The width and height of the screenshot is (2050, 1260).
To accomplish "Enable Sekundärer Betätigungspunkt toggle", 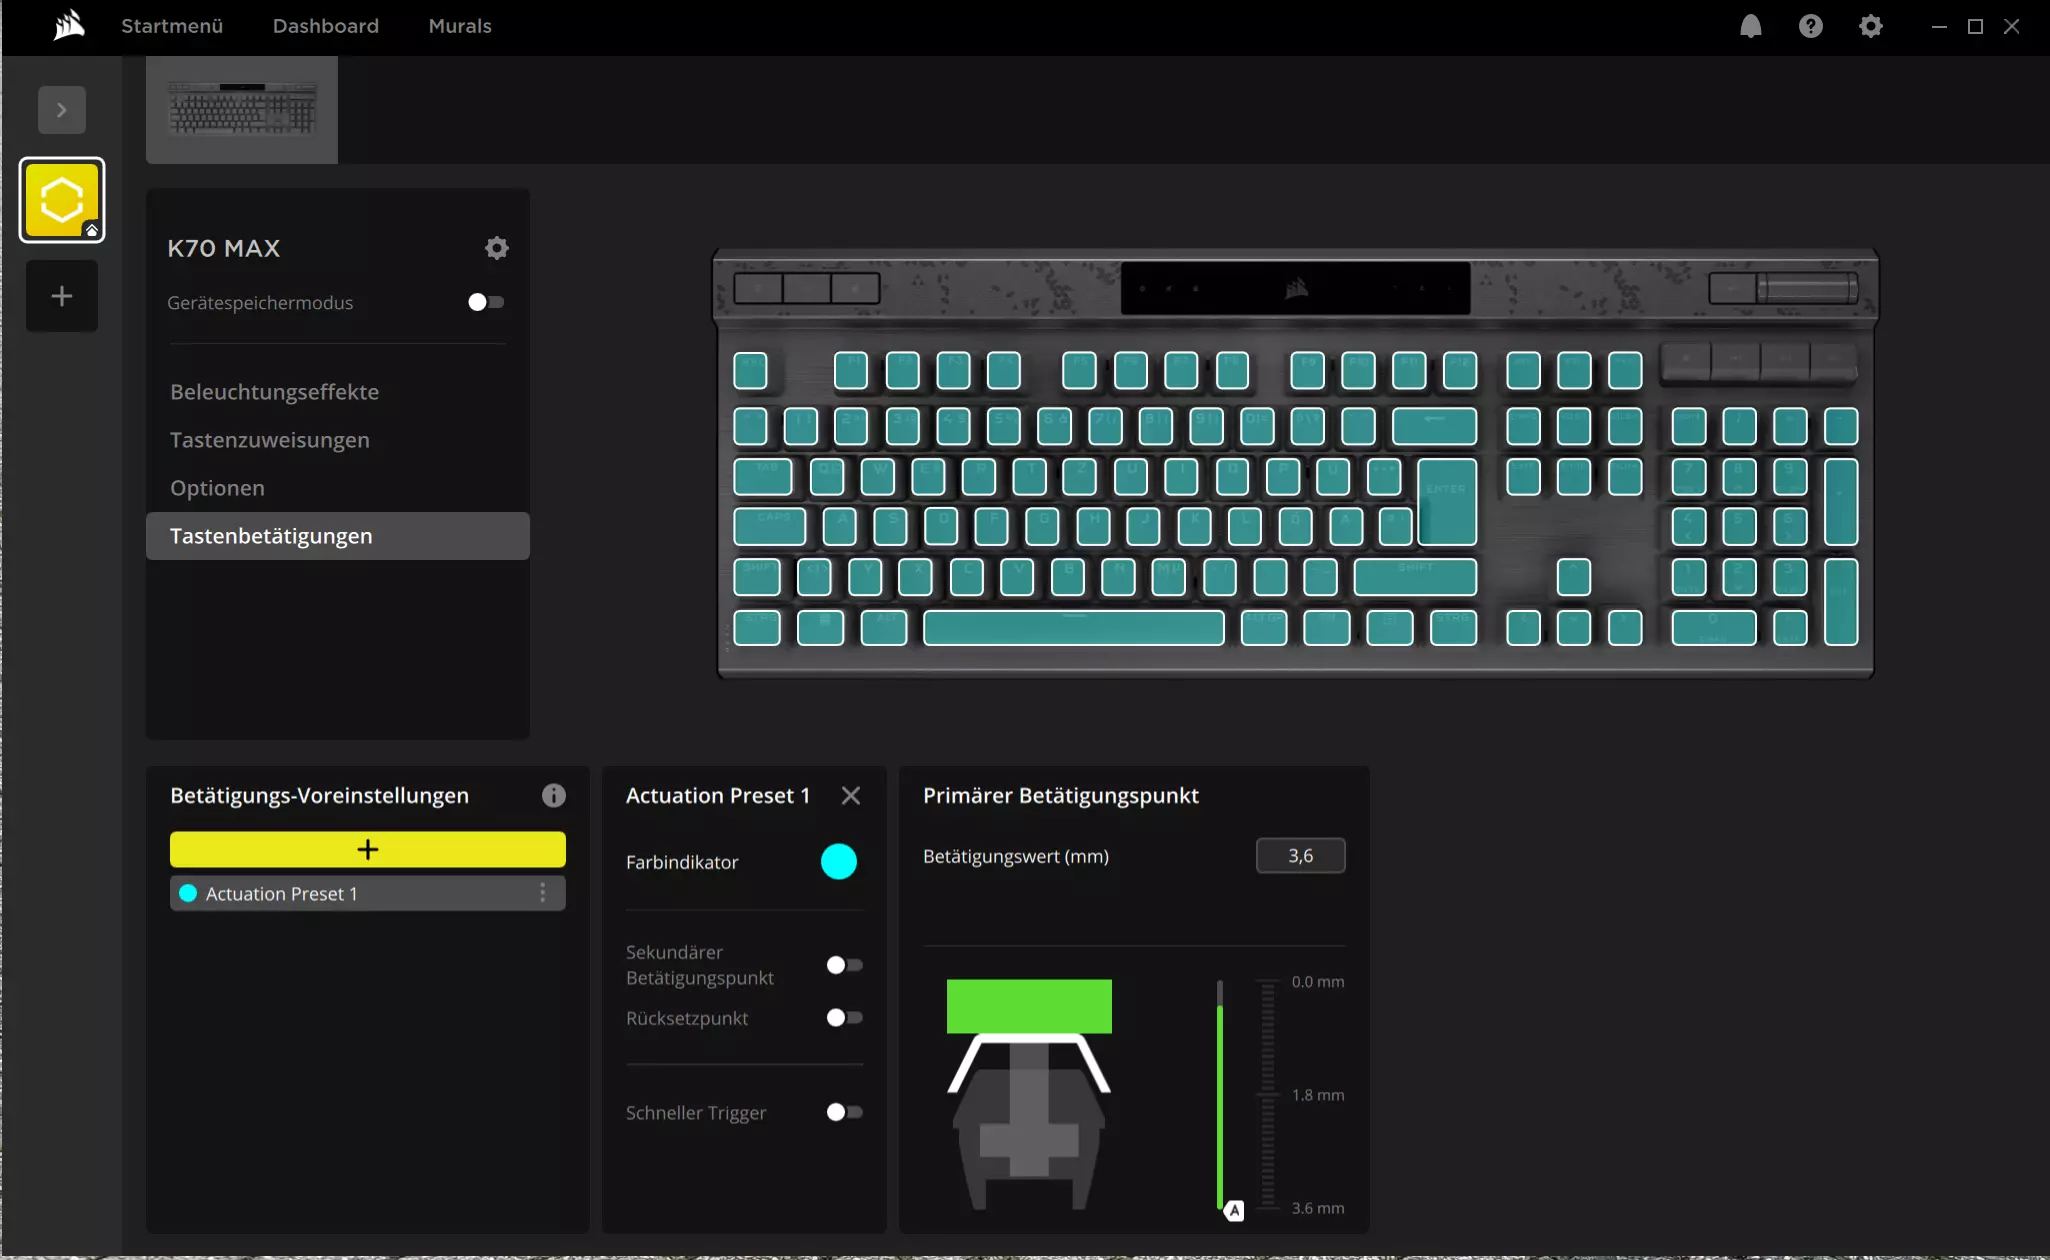I will tap(844, 965).
